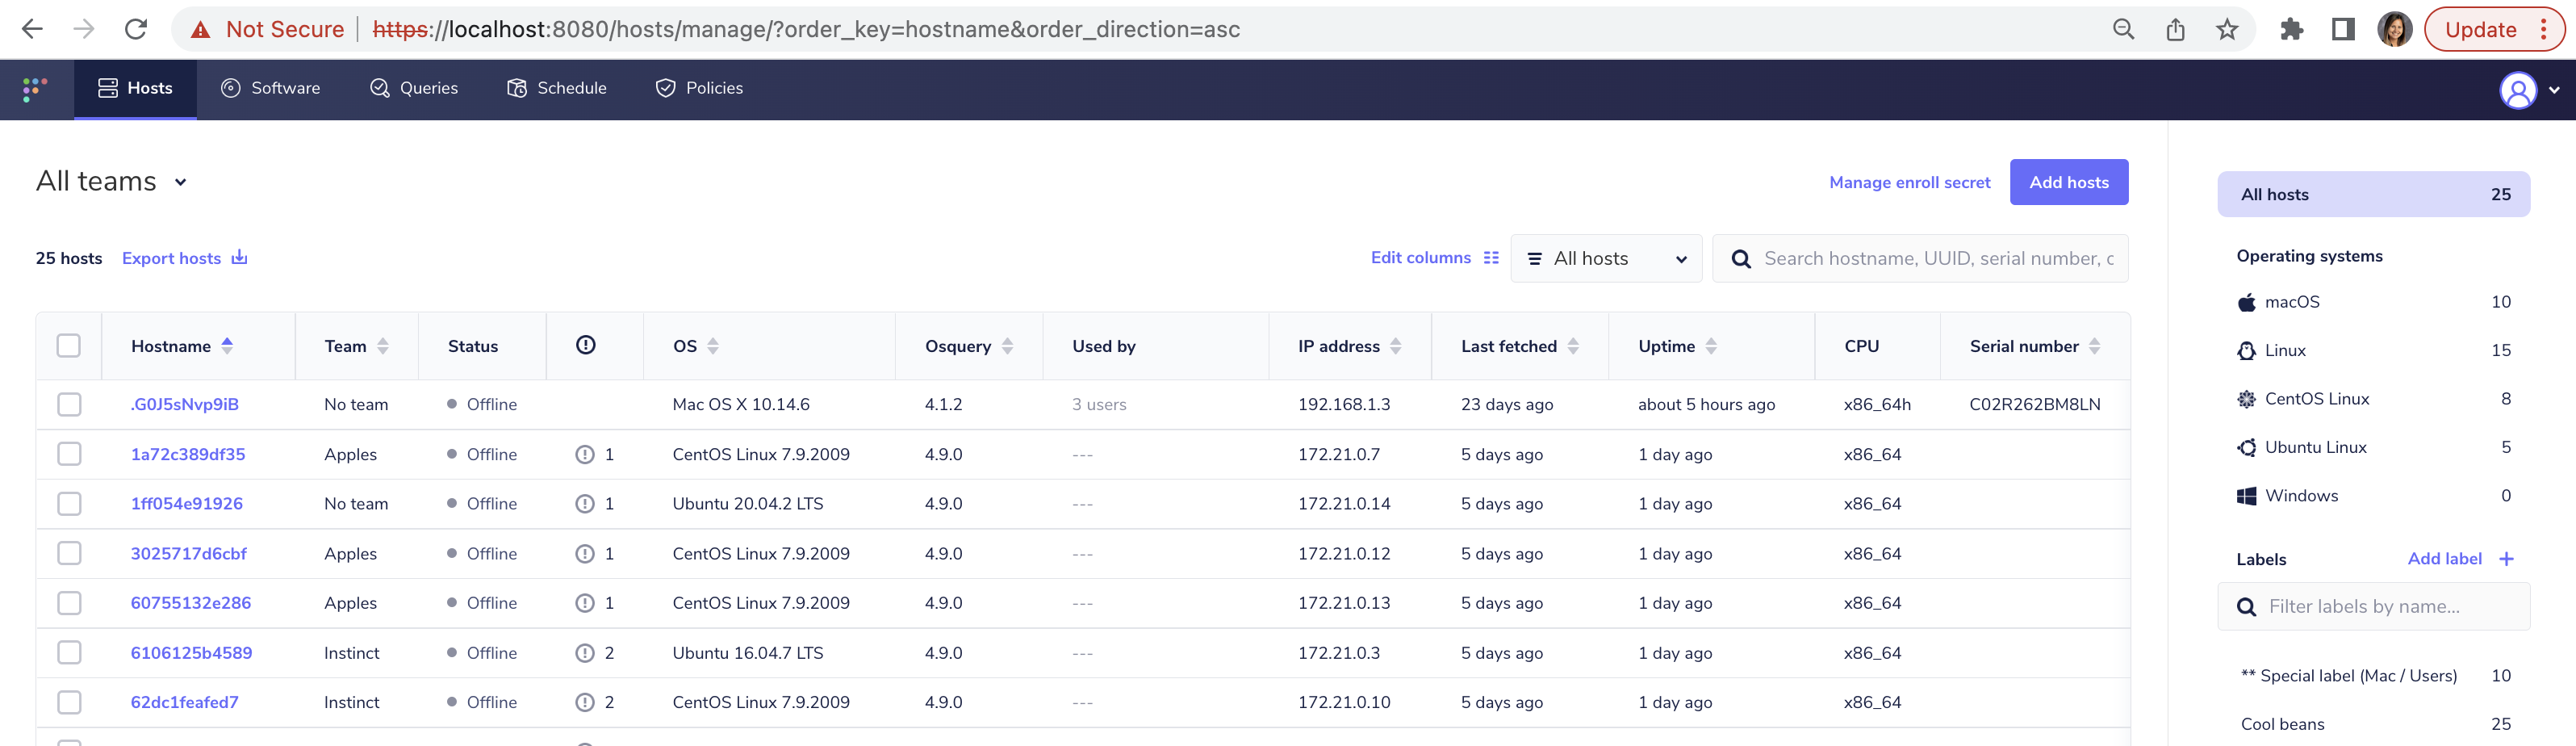Click the browser address bar URL
2576x746 pixels.
pyautogui.click(x=806, y=29)
